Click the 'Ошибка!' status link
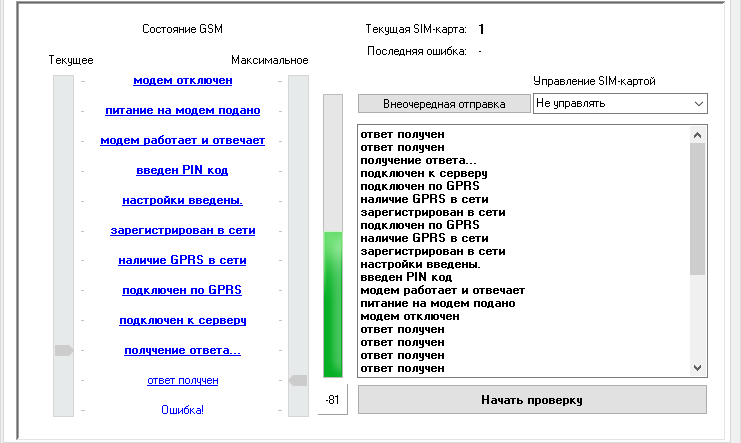 click(x=182, y=410)
